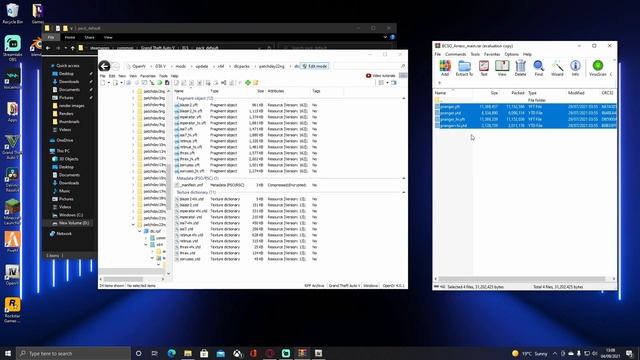Click the preview pane icon in OpenIV toolbar
The image size is (640, 360).
394,83
